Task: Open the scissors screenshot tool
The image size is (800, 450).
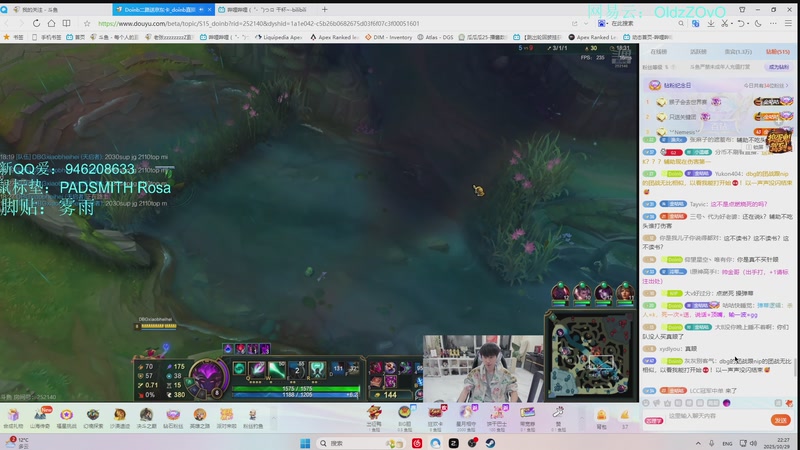Action: (x=724, y=23)
